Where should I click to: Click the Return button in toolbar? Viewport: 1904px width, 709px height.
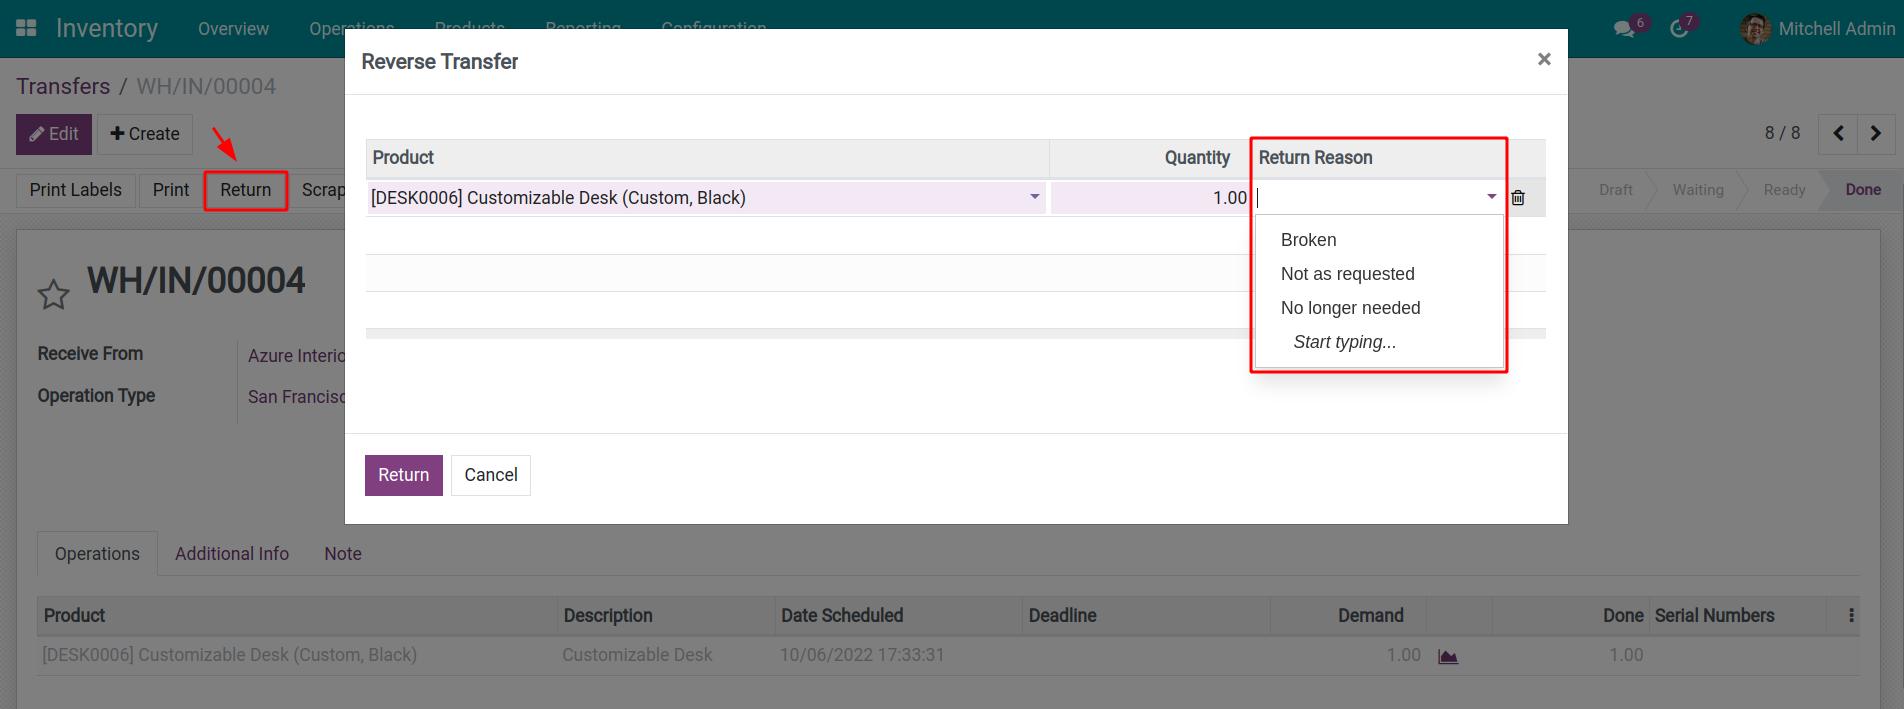pyautogui.click(x=246, y=190)
